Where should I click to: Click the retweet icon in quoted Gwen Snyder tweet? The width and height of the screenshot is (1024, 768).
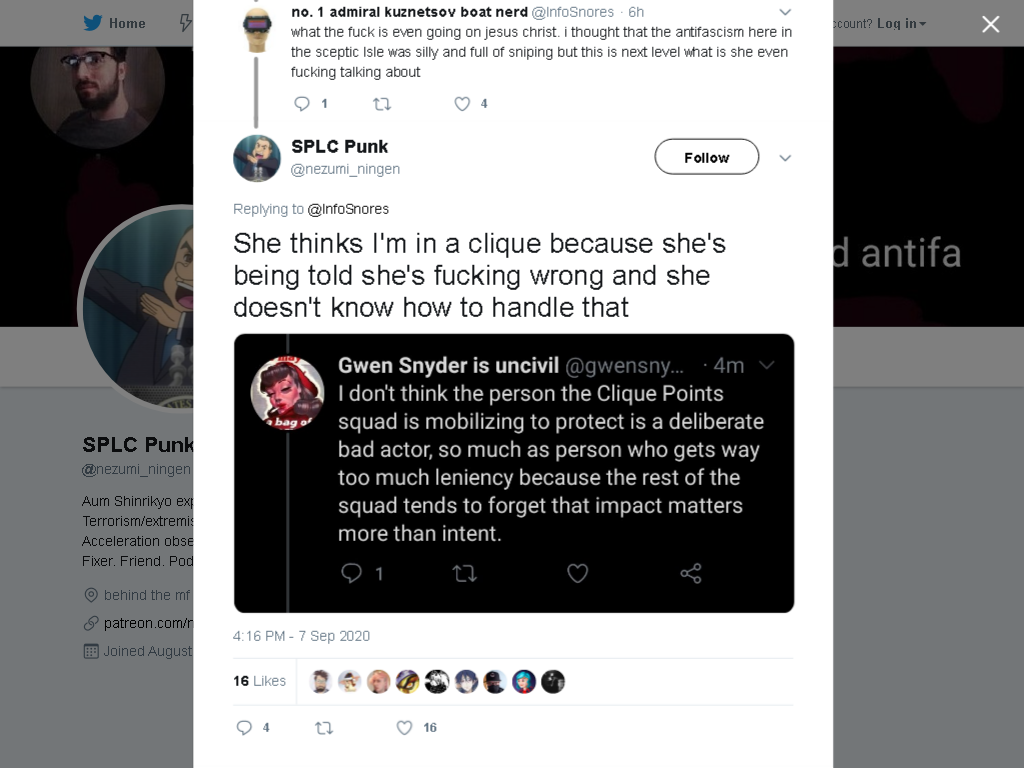click(464, 573)
